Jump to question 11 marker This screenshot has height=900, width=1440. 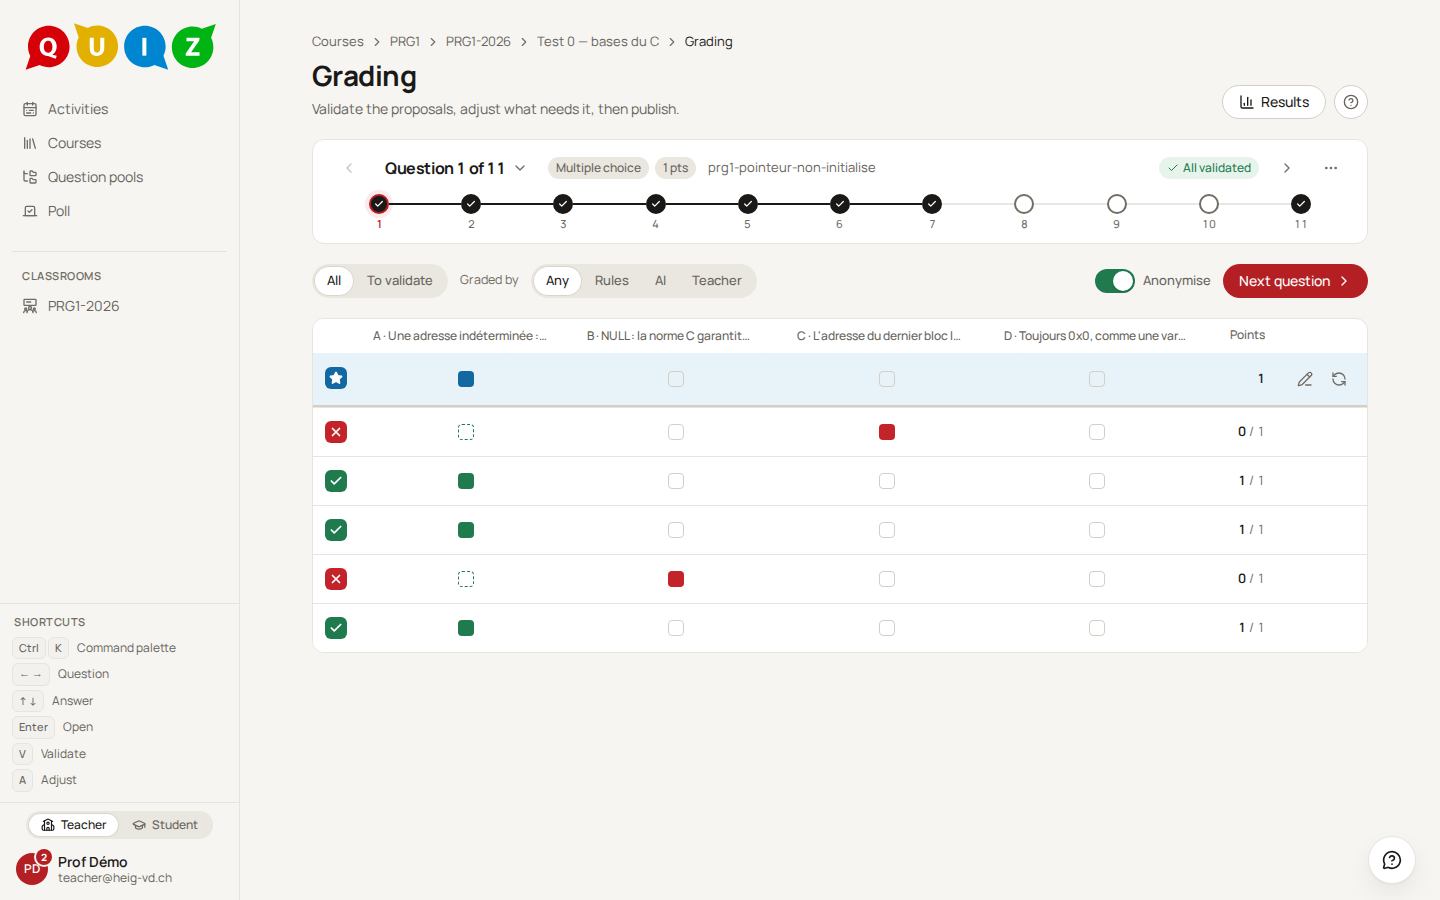[x=1301, y=204]
